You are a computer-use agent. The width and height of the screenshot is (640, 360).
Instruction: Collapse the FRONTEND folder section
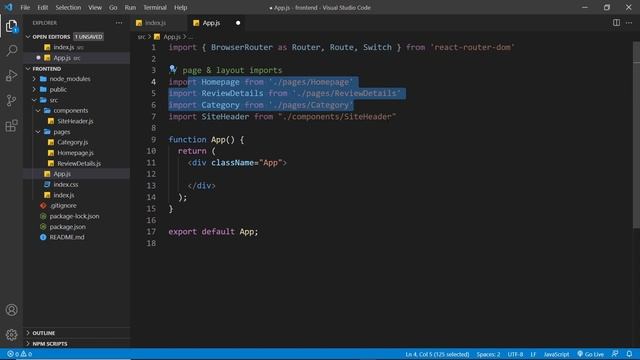click(x=77, y=69)
